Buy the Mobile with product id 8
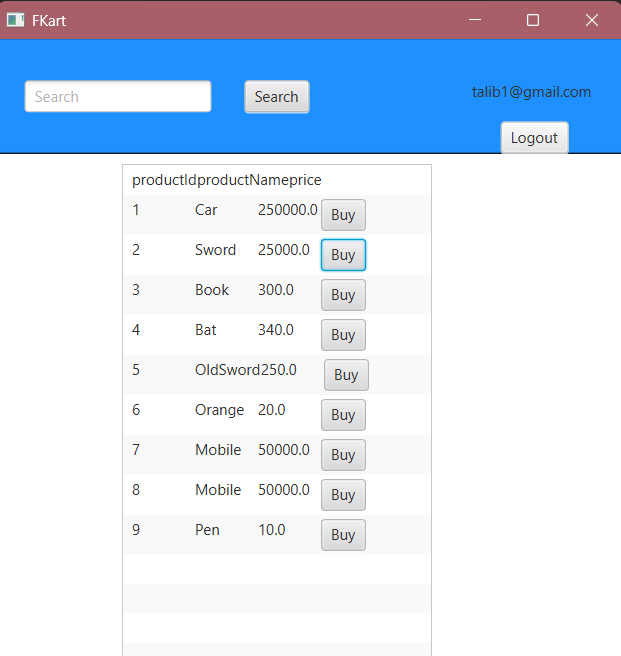Image resolution: width=621 pixels, height=656 pixels. tap(343, 495)
